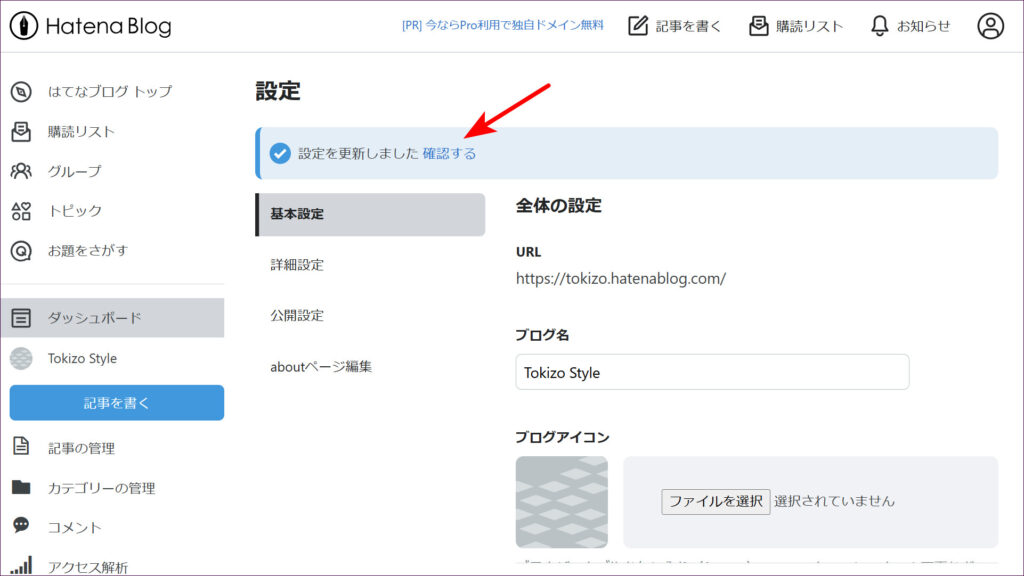1024x576 pixels.
Task: Click the 確認する link in notification
Action: pyautogui.click(x=449, y=154)
